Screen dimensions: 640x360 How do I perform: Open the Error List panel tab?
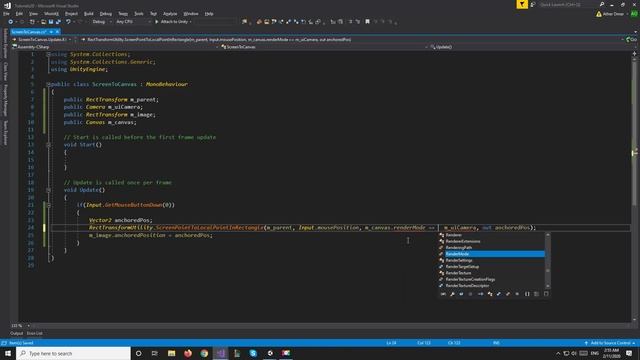click(35, 333)
